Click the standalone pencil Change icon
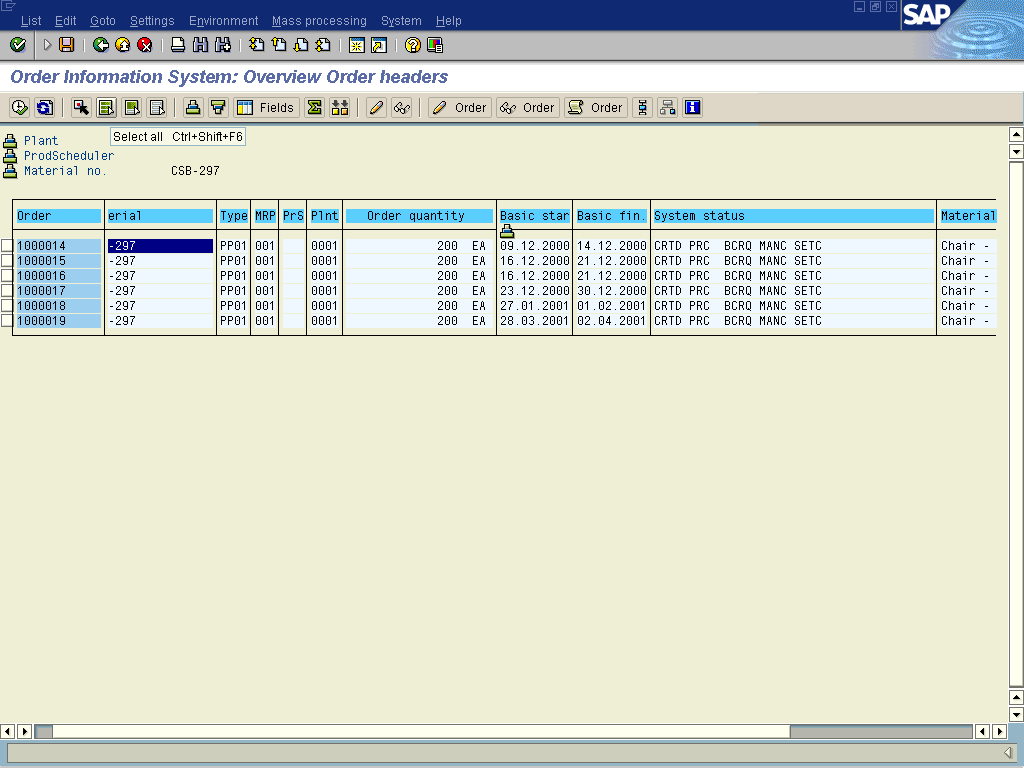 coord(376,108)
